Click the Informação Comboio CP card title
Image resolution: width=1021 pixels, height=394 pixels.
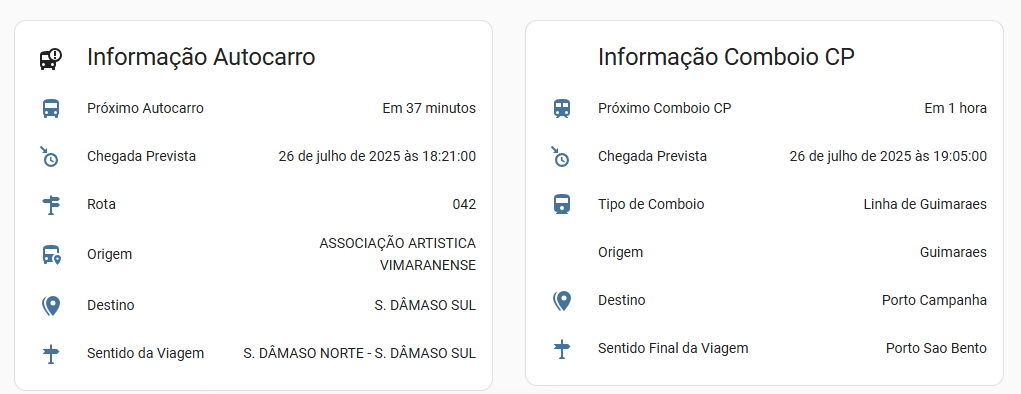pos(726,57)
